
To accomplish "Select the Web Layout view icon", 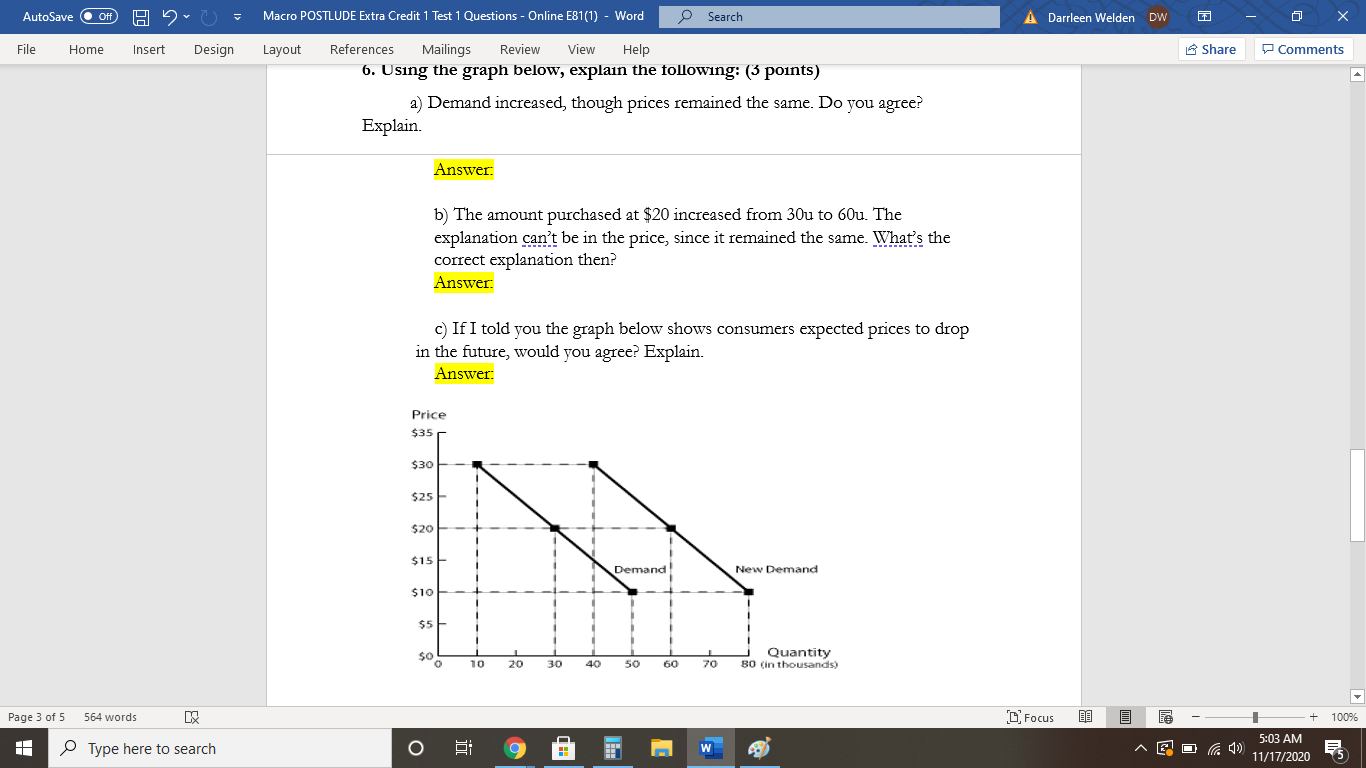I will pyautogui.click(x=1164, y=717).
